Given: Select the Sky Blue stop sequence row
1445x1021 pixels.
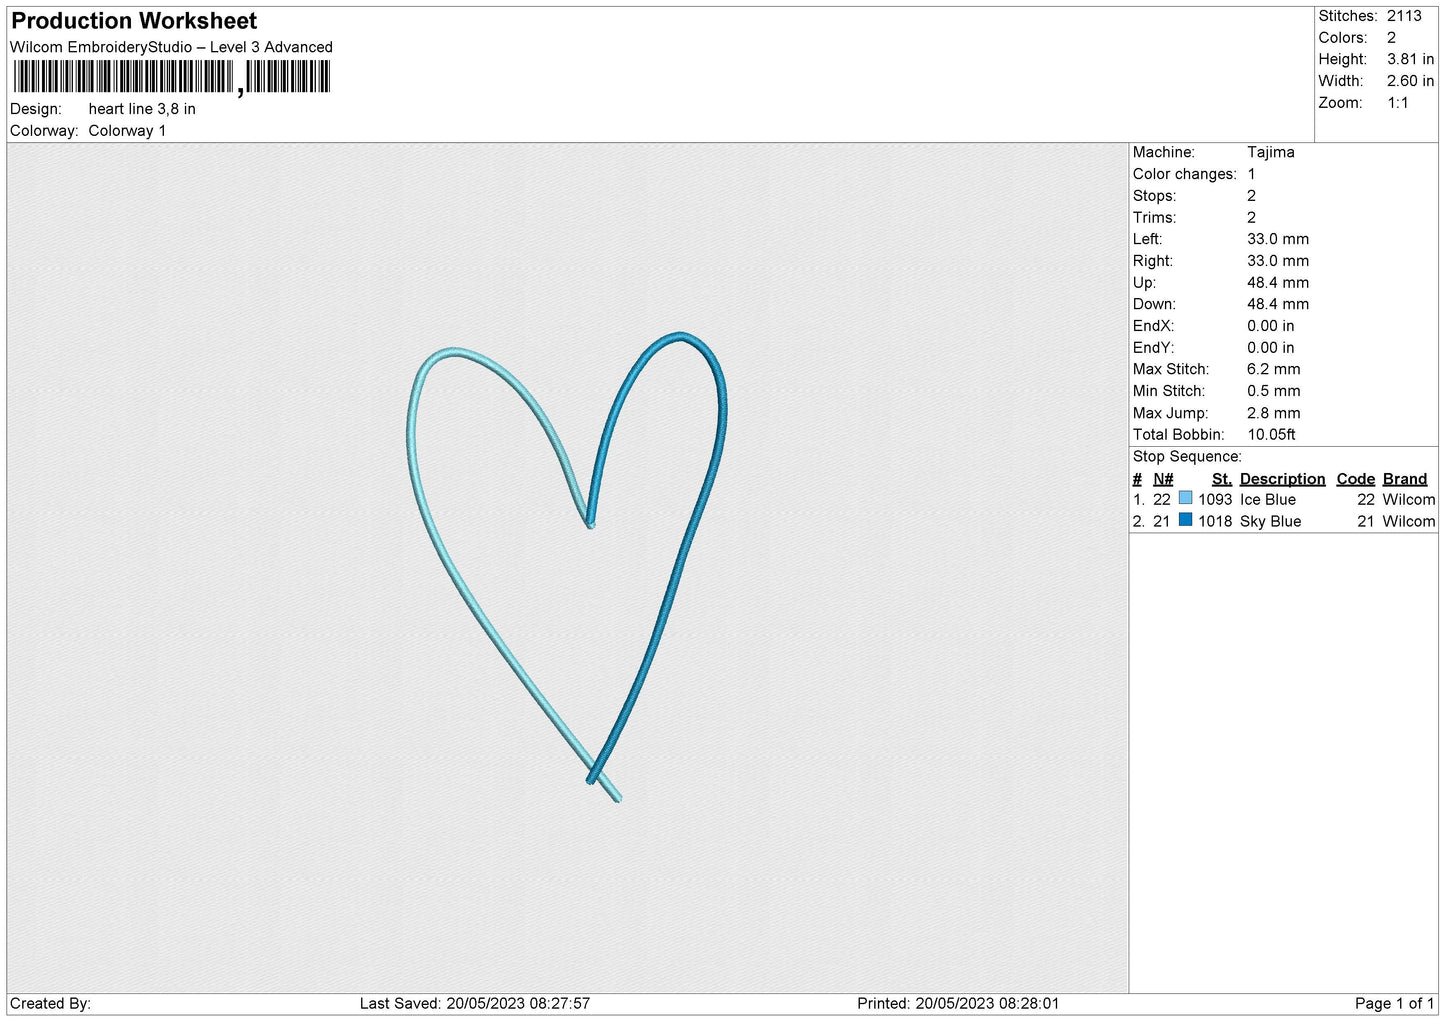Looking at the screenshot, I should [x=1284, y=521].
